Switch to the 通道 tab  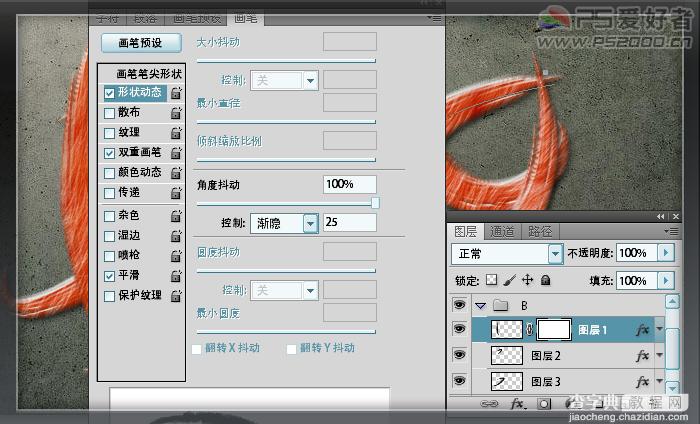503,232
